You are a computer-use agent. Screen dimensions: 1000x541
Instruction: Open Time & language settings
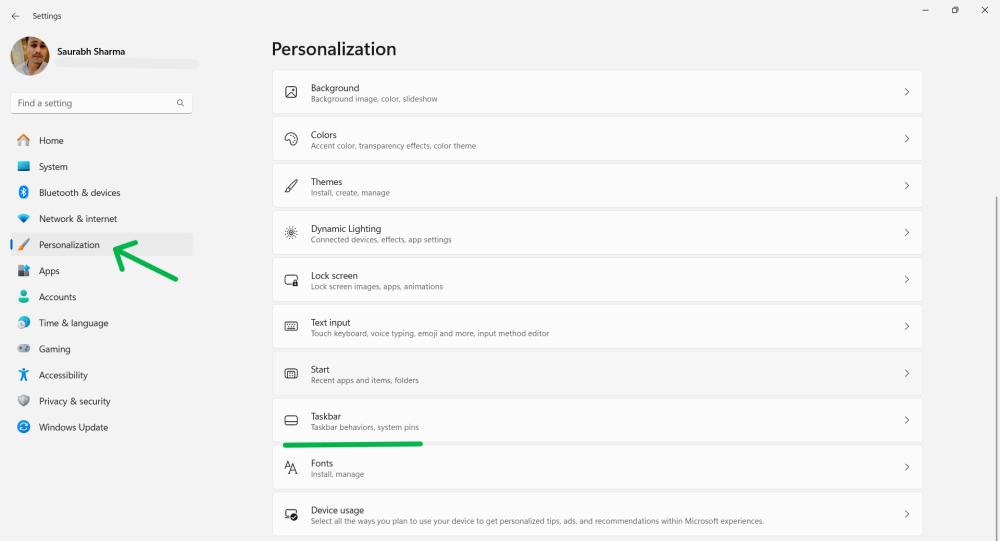click(x=73, y=323)
